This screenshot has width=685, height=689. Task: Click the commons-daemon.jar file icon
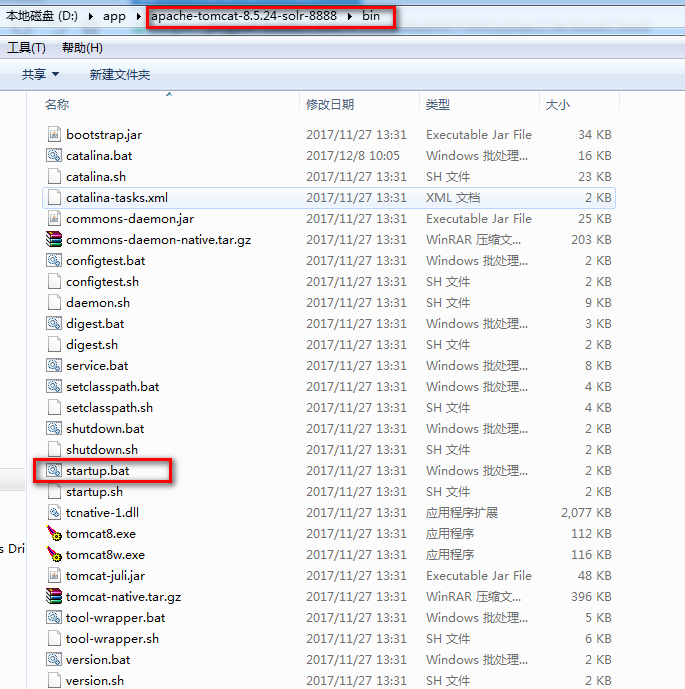(54, 218)
